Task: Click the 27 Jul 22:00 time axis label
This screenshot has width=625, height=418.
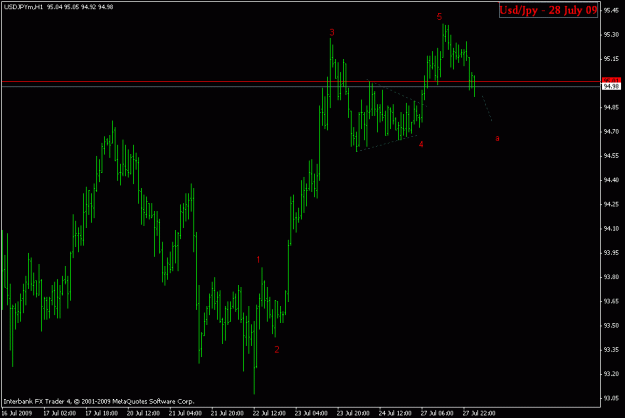Action: 479,413
